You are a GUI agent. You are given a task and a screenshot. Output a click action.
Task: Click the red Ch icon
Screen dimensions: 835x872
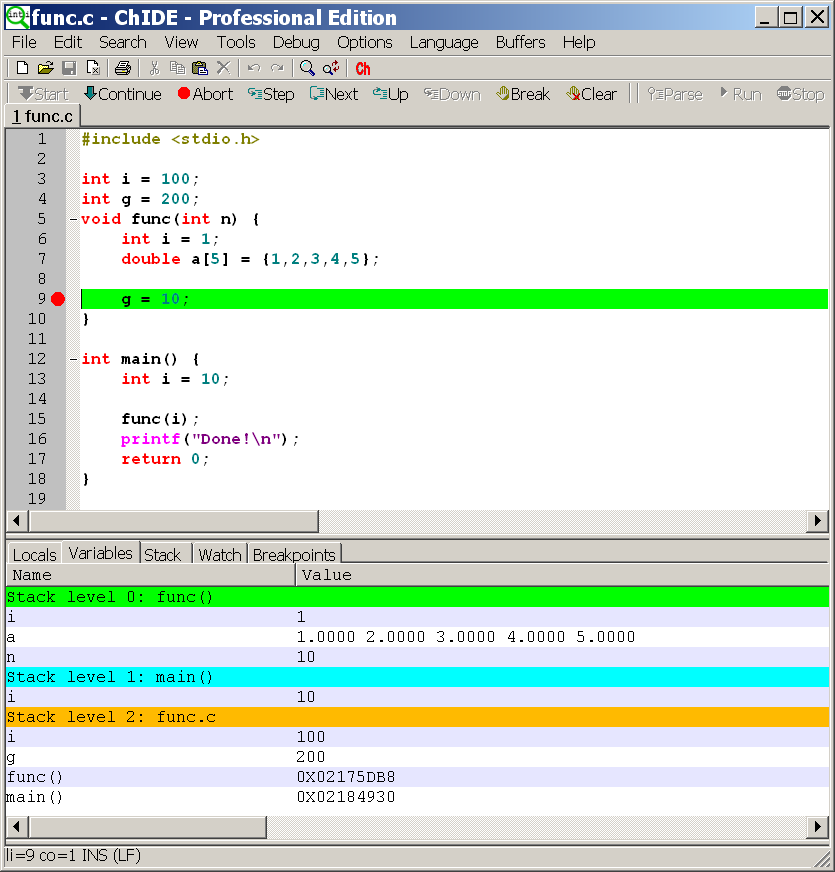click(x=363, y=68)
